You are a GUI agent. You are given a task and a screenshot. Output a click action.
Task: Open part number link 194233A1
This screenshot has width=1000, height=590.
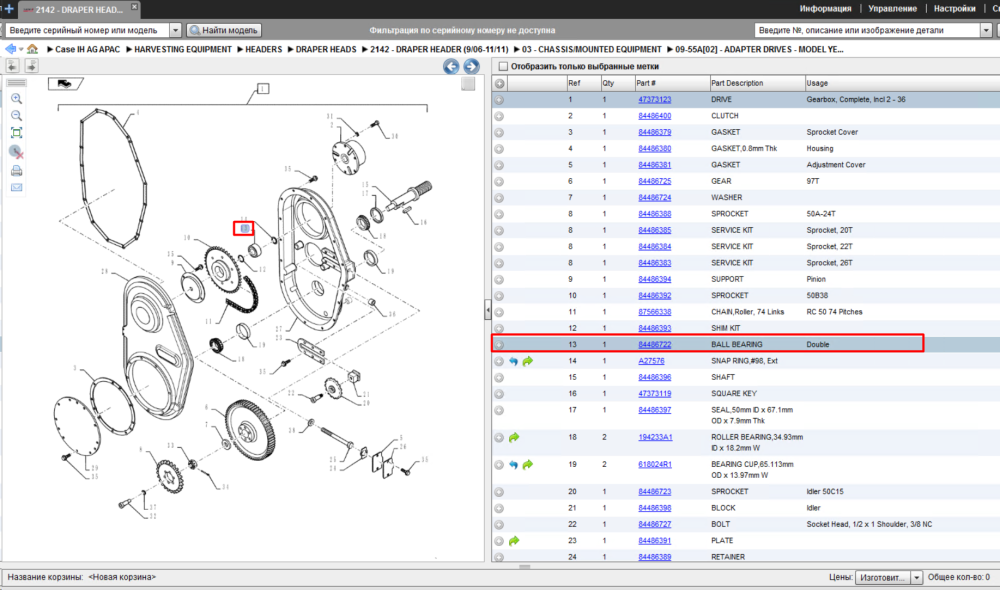point(655,438)
